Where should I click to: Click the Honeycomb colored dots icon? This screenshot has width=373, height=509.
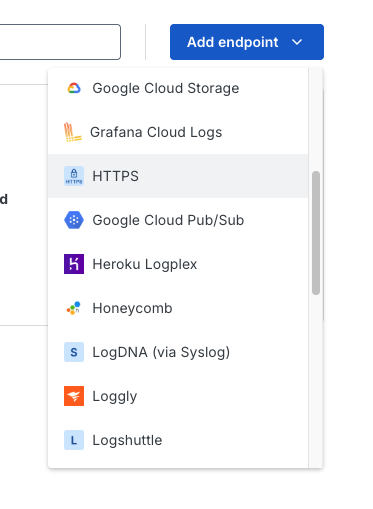tap(74, 308)
